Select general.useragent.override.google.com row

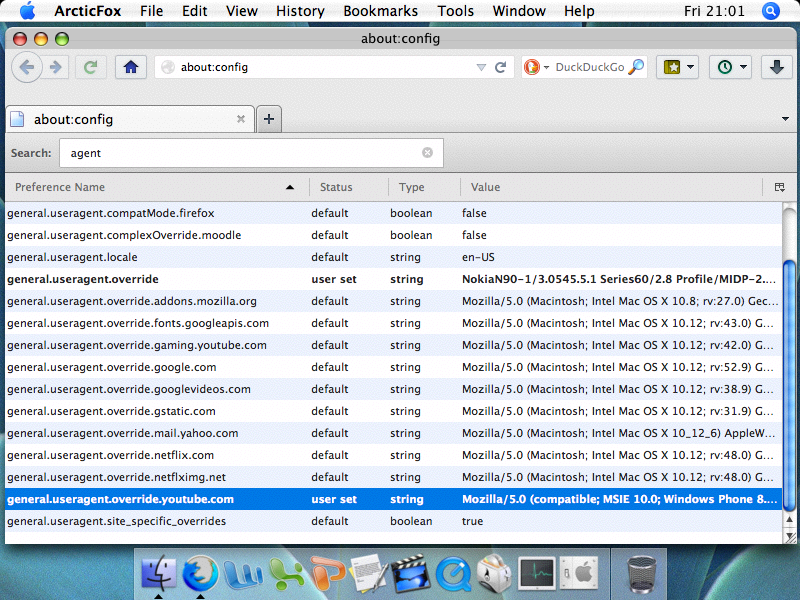point(393,367)
